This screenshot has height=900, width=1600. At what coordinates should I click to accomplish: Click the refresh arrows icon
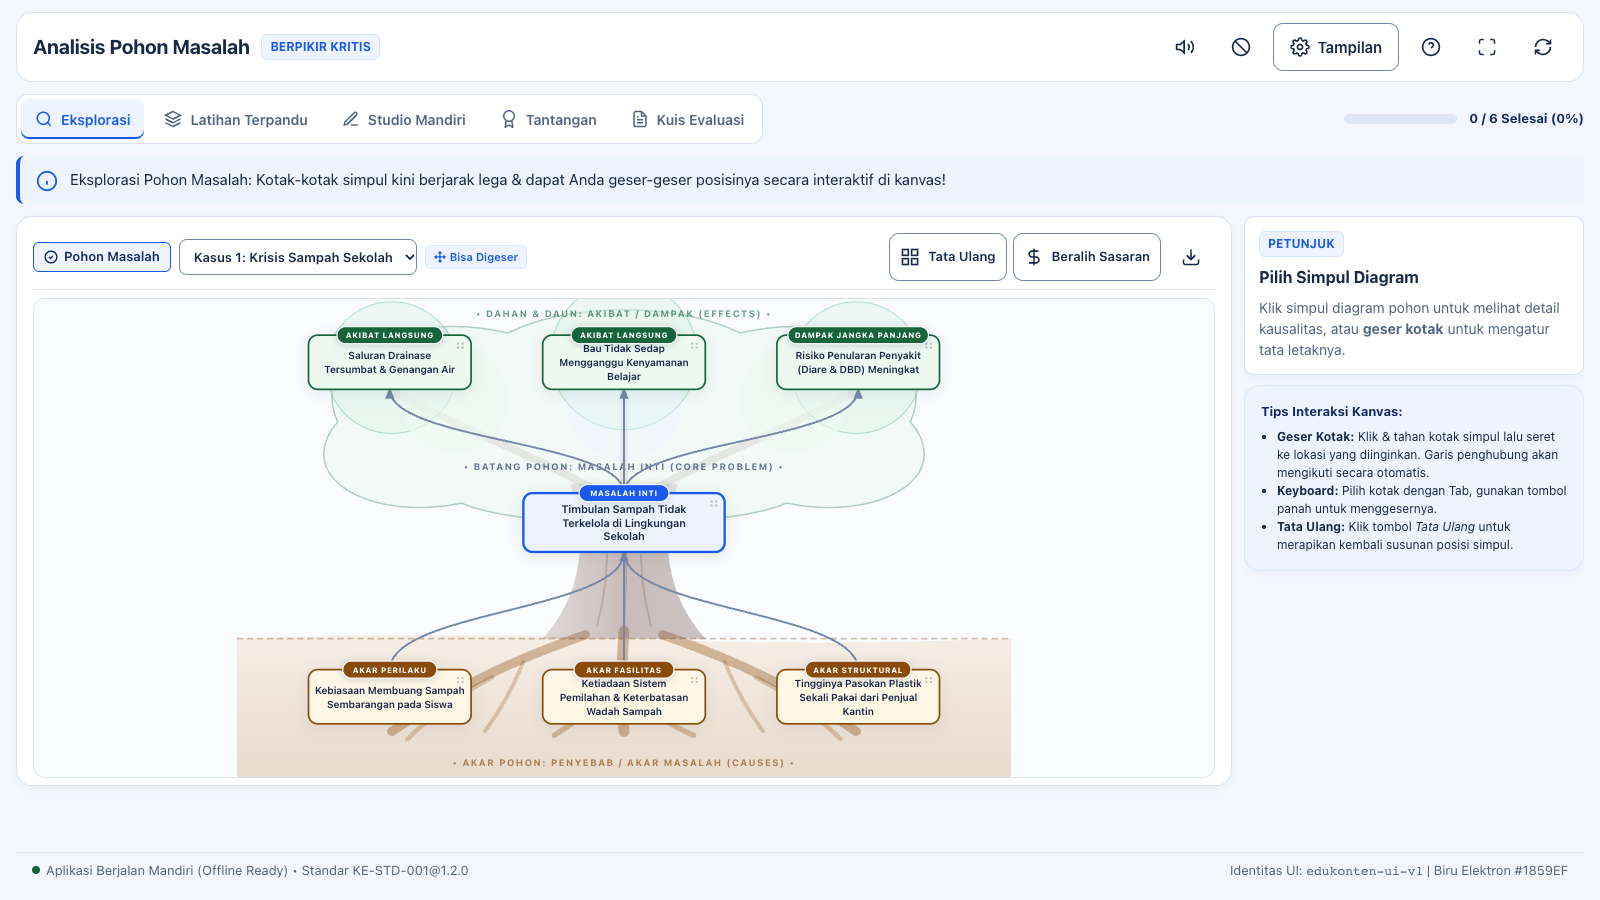(x=1543, y=47)
